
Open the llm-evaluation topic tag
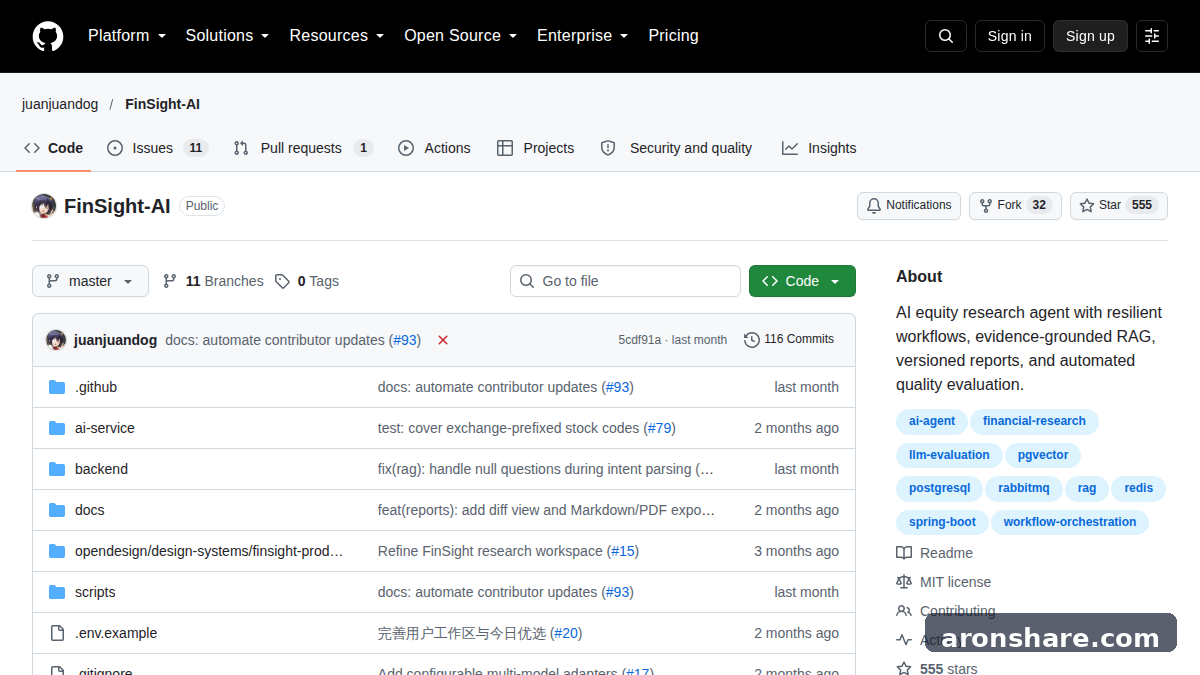click(949, 455)
